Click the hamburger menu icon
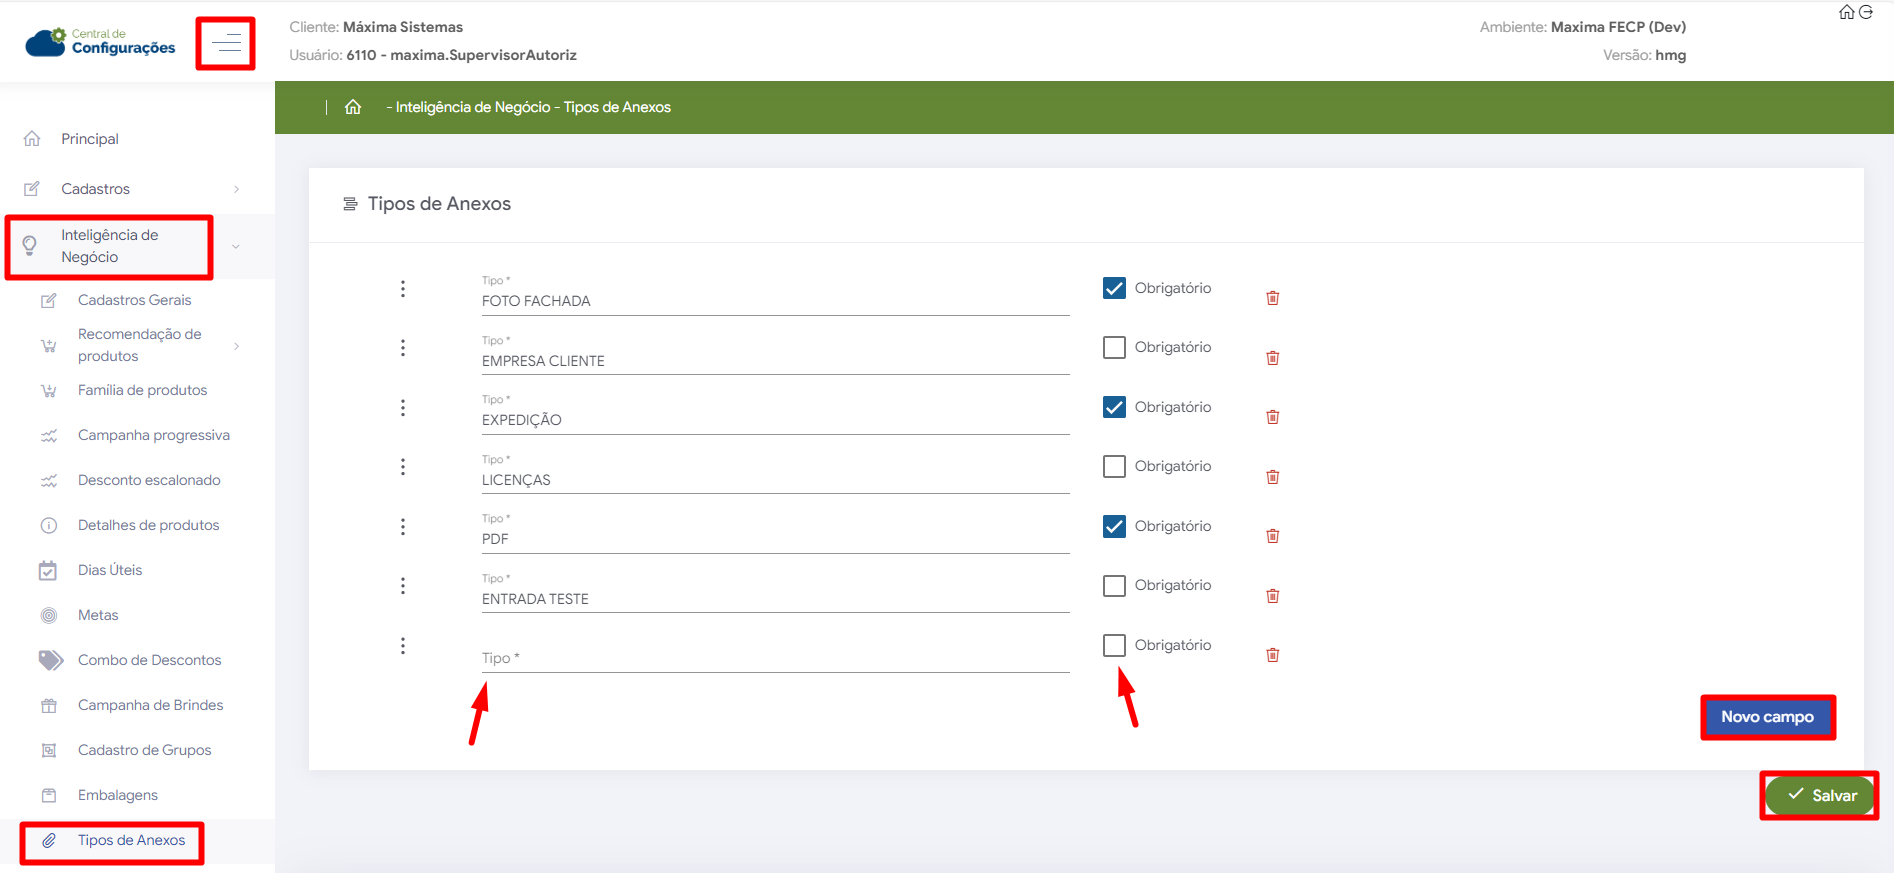 point(226,43)
